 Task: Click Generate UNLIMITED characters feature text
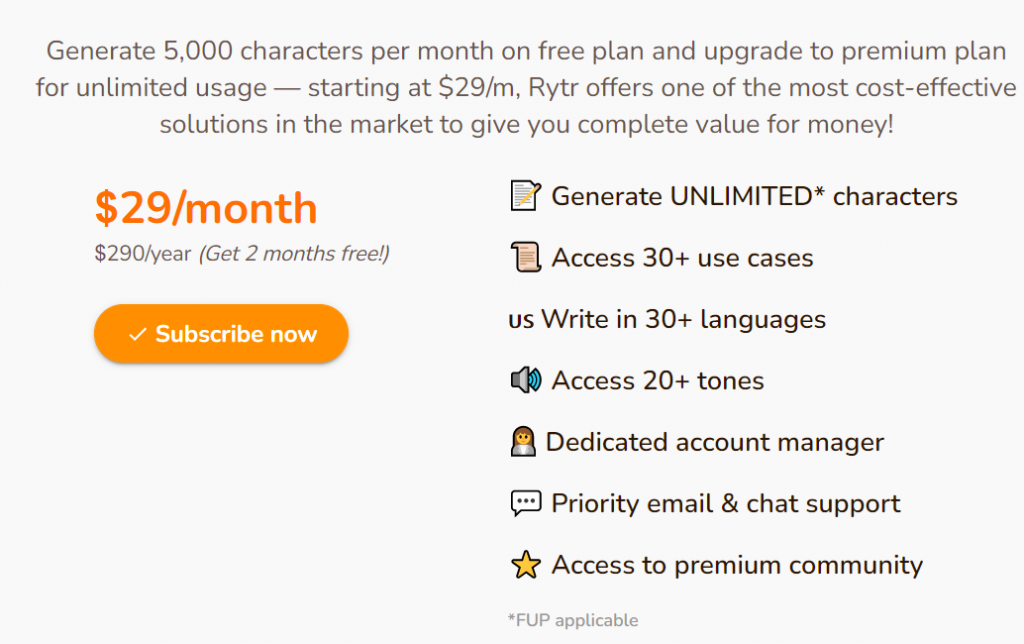point(754,197)
